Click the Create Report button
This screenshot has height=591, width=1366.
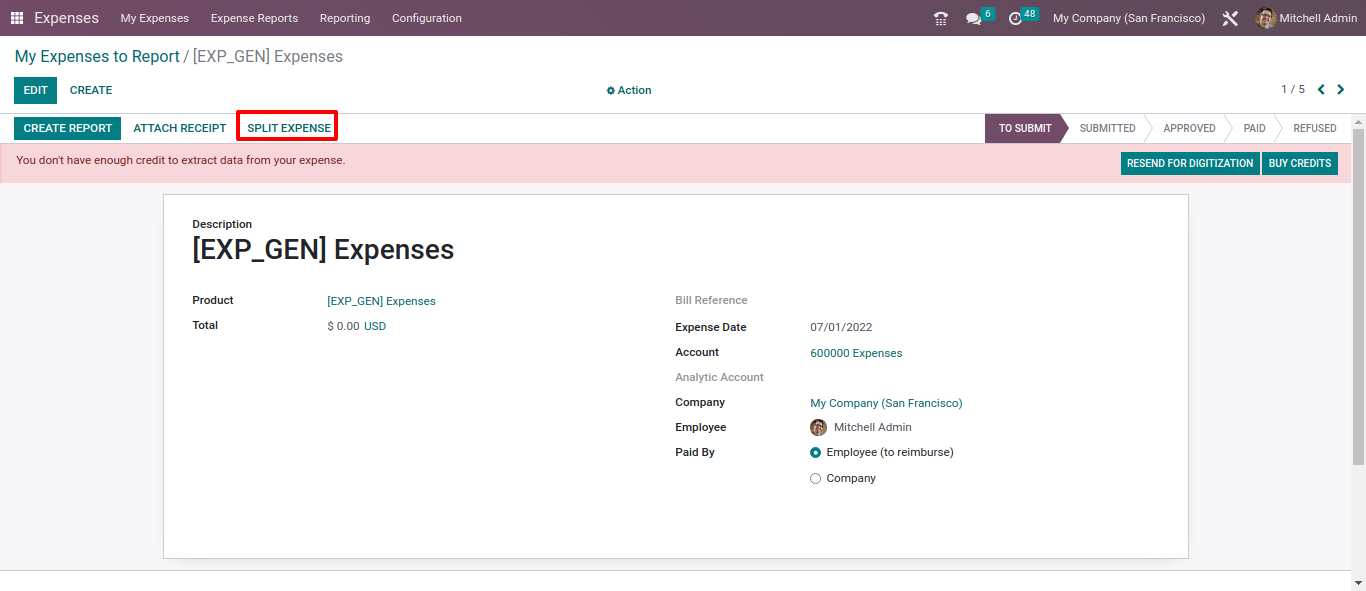[x=68, y=128]
